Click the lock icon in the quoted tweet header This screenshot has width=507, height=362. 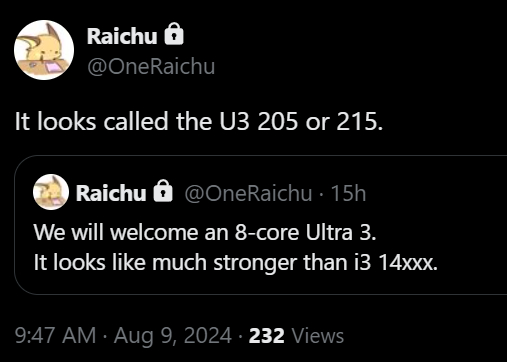tap(163, 191)
